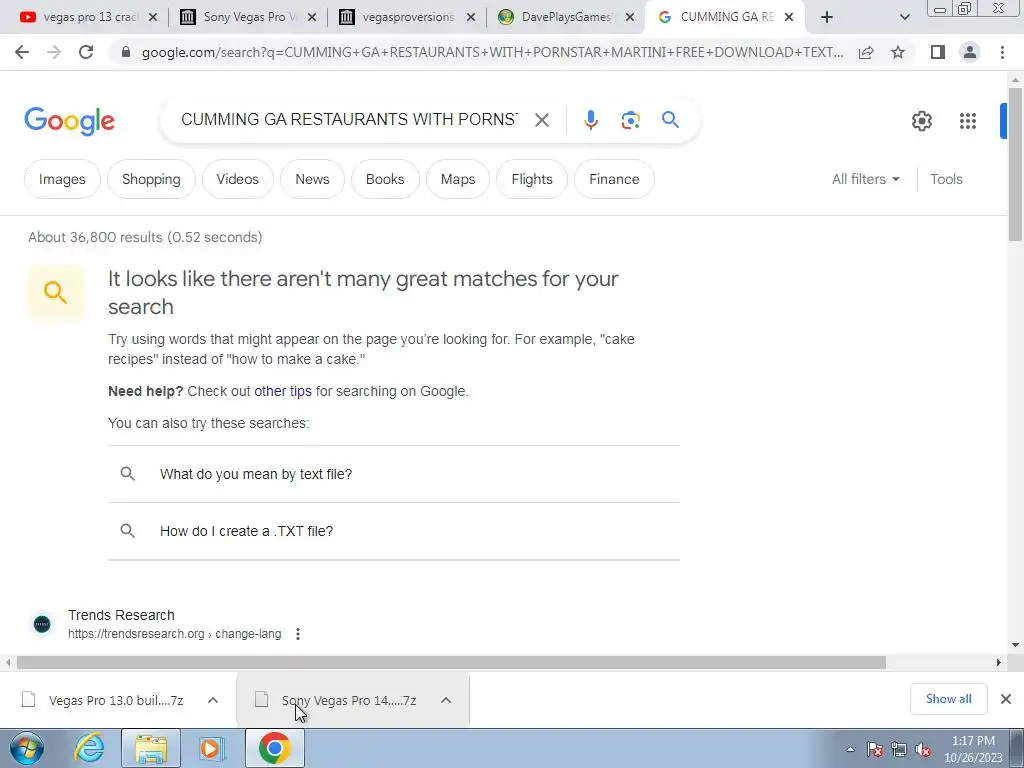Filter results by Finance
The height and width of the screenshot is (768, 1024).
(x=614, y=179)
